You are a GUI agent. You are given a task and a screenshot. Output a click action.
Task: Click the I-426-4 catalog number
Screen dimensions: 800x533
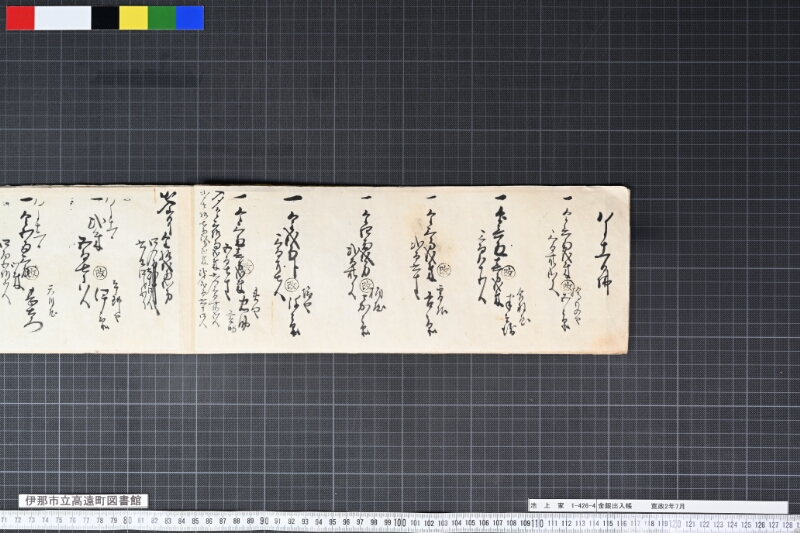(583, 506)
